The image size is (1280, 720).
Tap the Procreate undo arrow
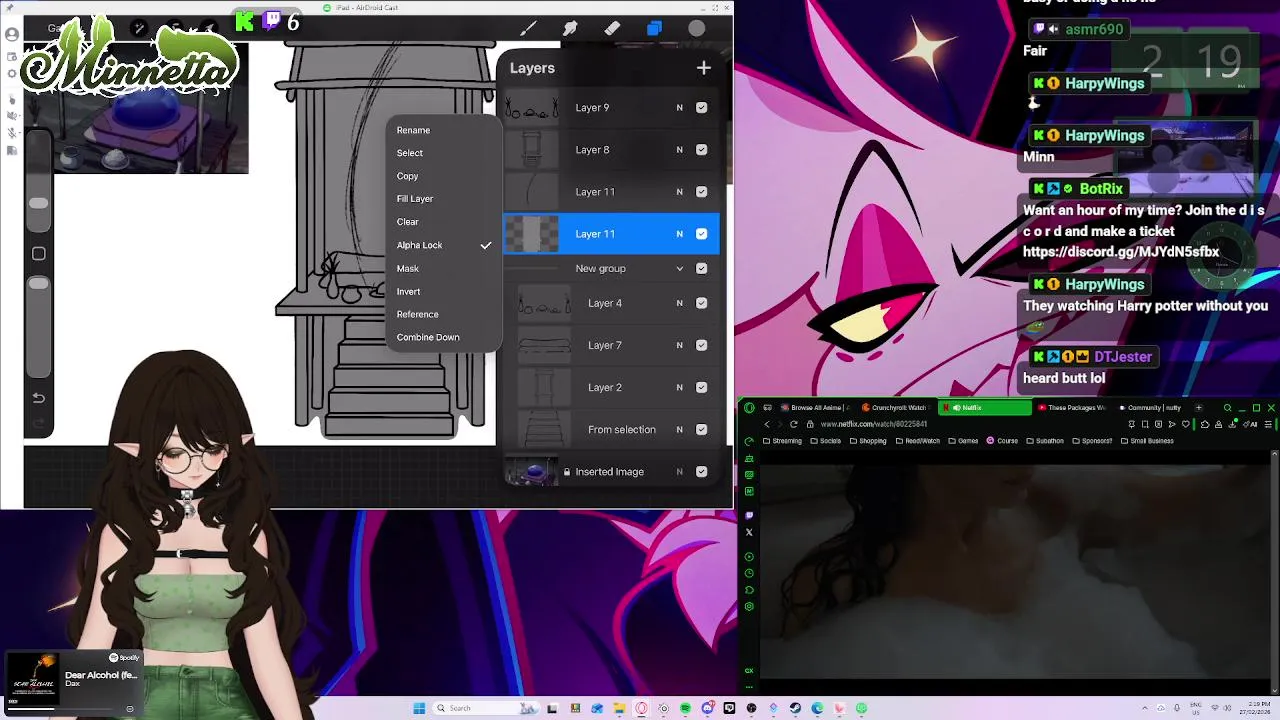tap(38, 398)
